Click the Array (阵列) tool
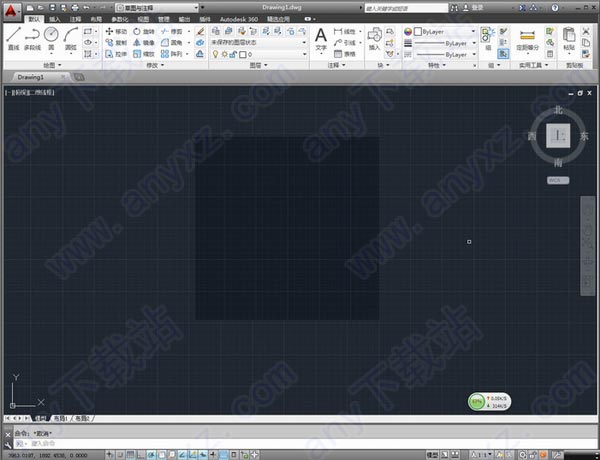Screen dimensions: 600x460 coord(171,54)
